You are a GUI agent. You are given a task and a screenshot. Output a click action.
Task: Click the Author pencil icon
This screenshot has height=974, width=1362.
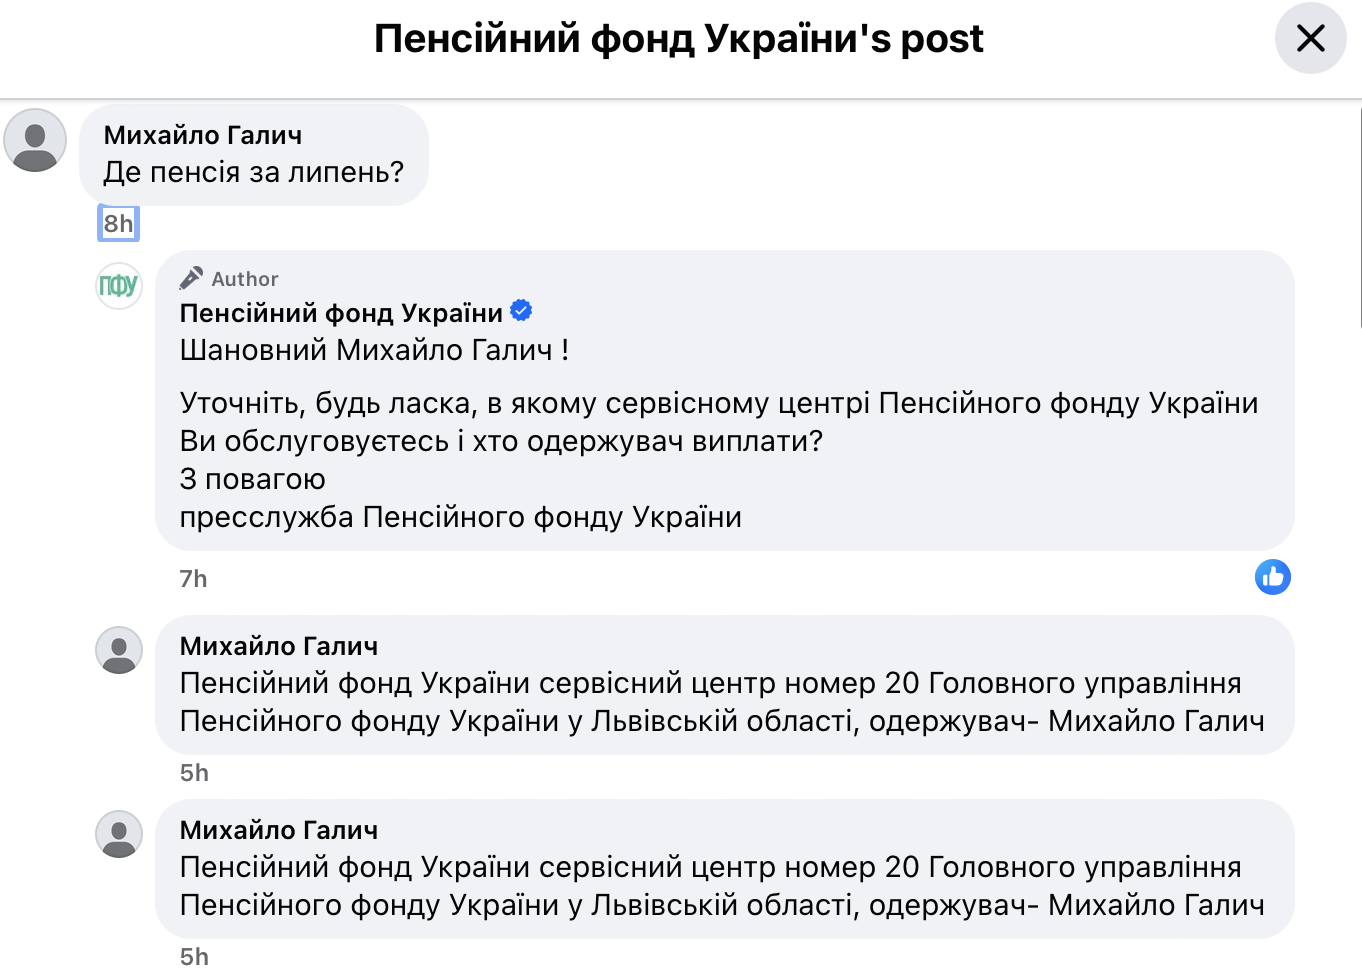point(191,278)
